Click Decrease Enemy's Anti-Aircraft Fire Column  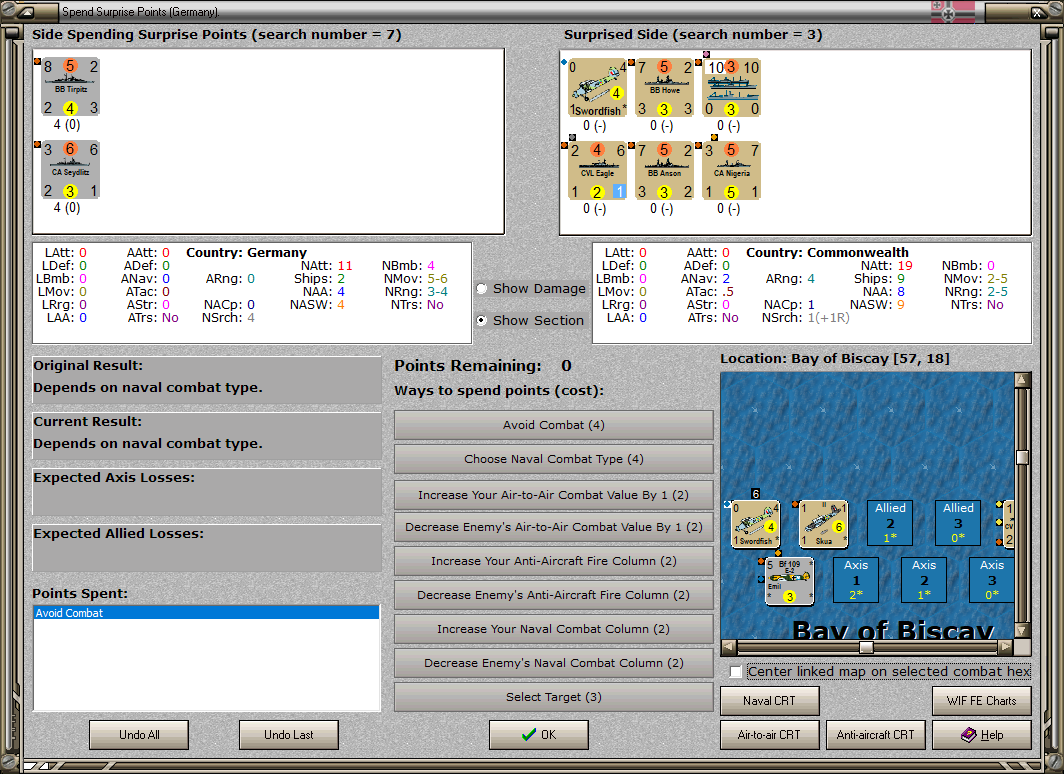click(x=554, y=595)
